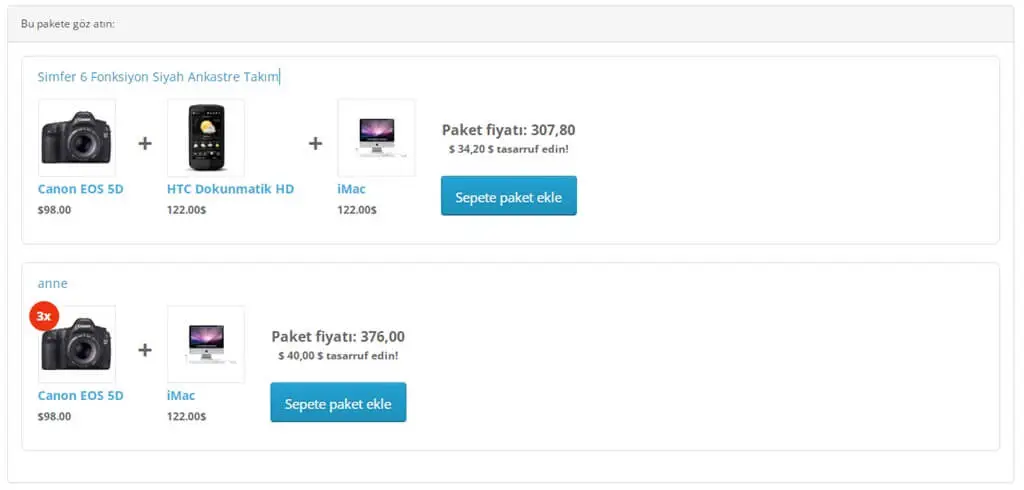Open HTC Dokunmatik HD product link

(x=231, y=189)
